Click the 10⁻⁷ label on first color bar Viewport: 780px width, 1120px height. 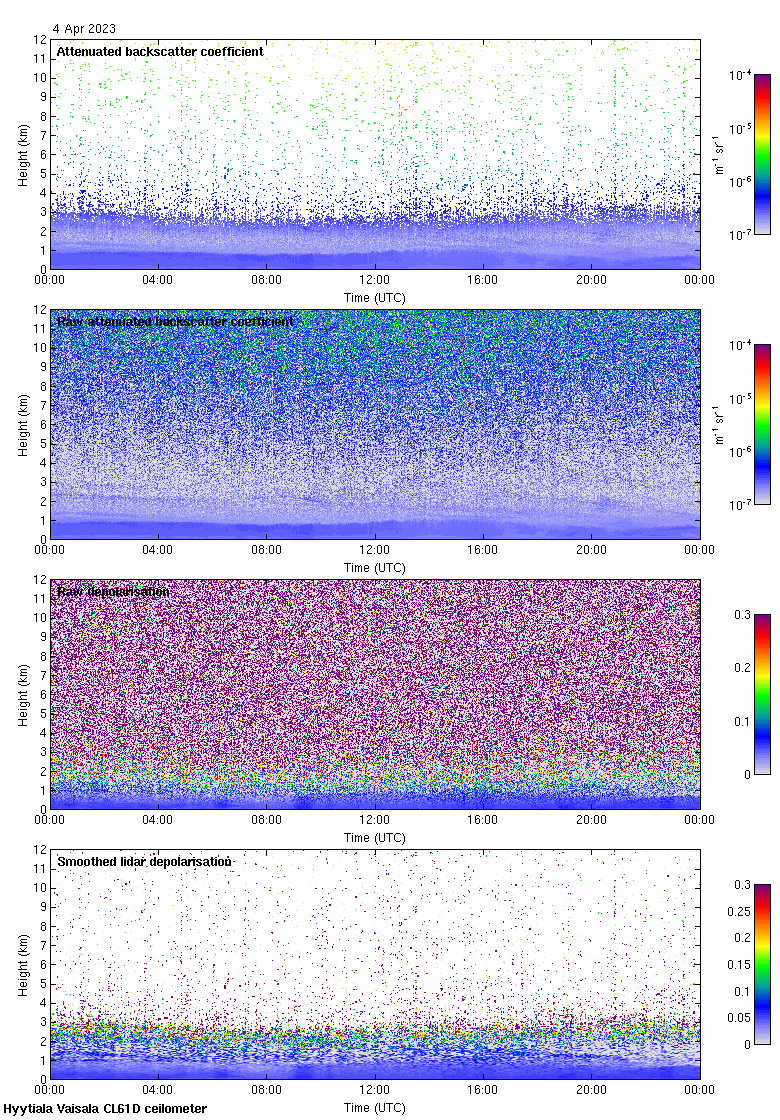pyautogui.click(x=740, y=235)
